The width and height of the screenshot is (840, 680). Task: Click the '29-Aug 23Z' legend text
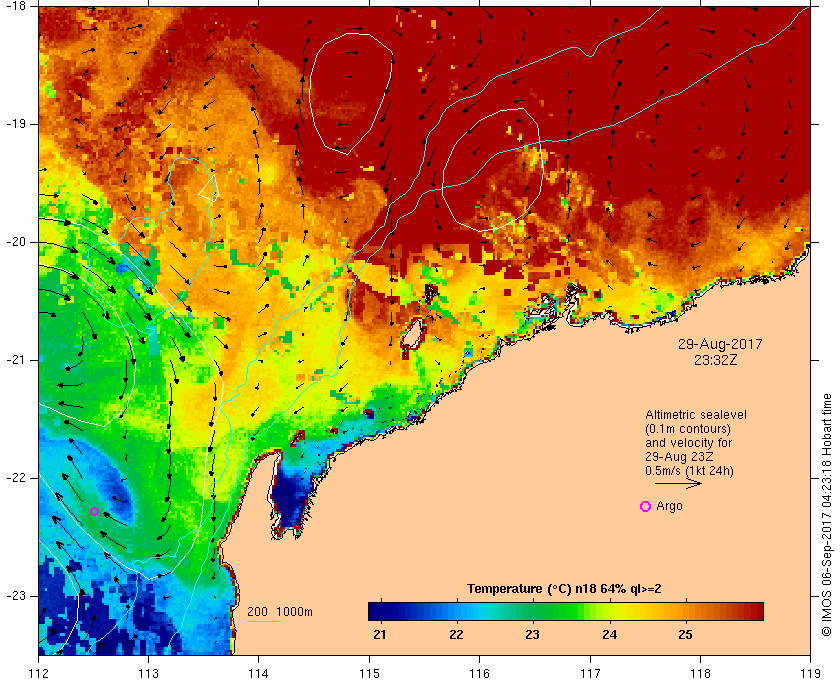pos(679,457)
